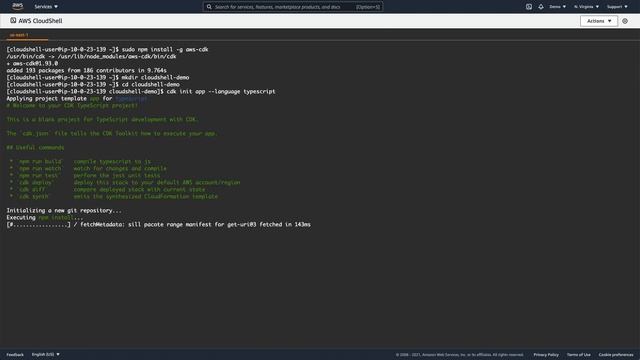This screenshot has width=640, height=360.
Task: Open the Services dropdown menu
Action: click(x=46, y=7)
